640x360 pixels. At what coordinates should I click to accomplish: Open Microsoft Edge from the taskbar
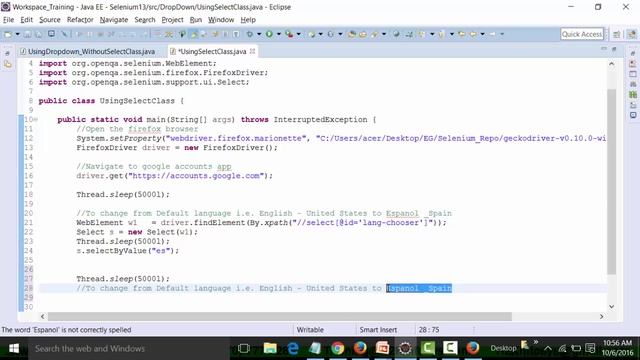click(293, 348)
